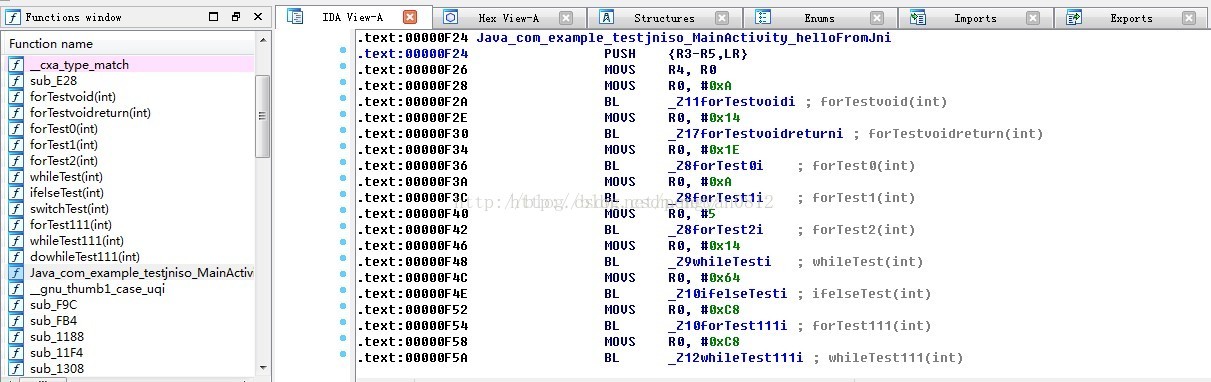Open the IDA View-A tab

pyautogui.click(x=352, y=18)
